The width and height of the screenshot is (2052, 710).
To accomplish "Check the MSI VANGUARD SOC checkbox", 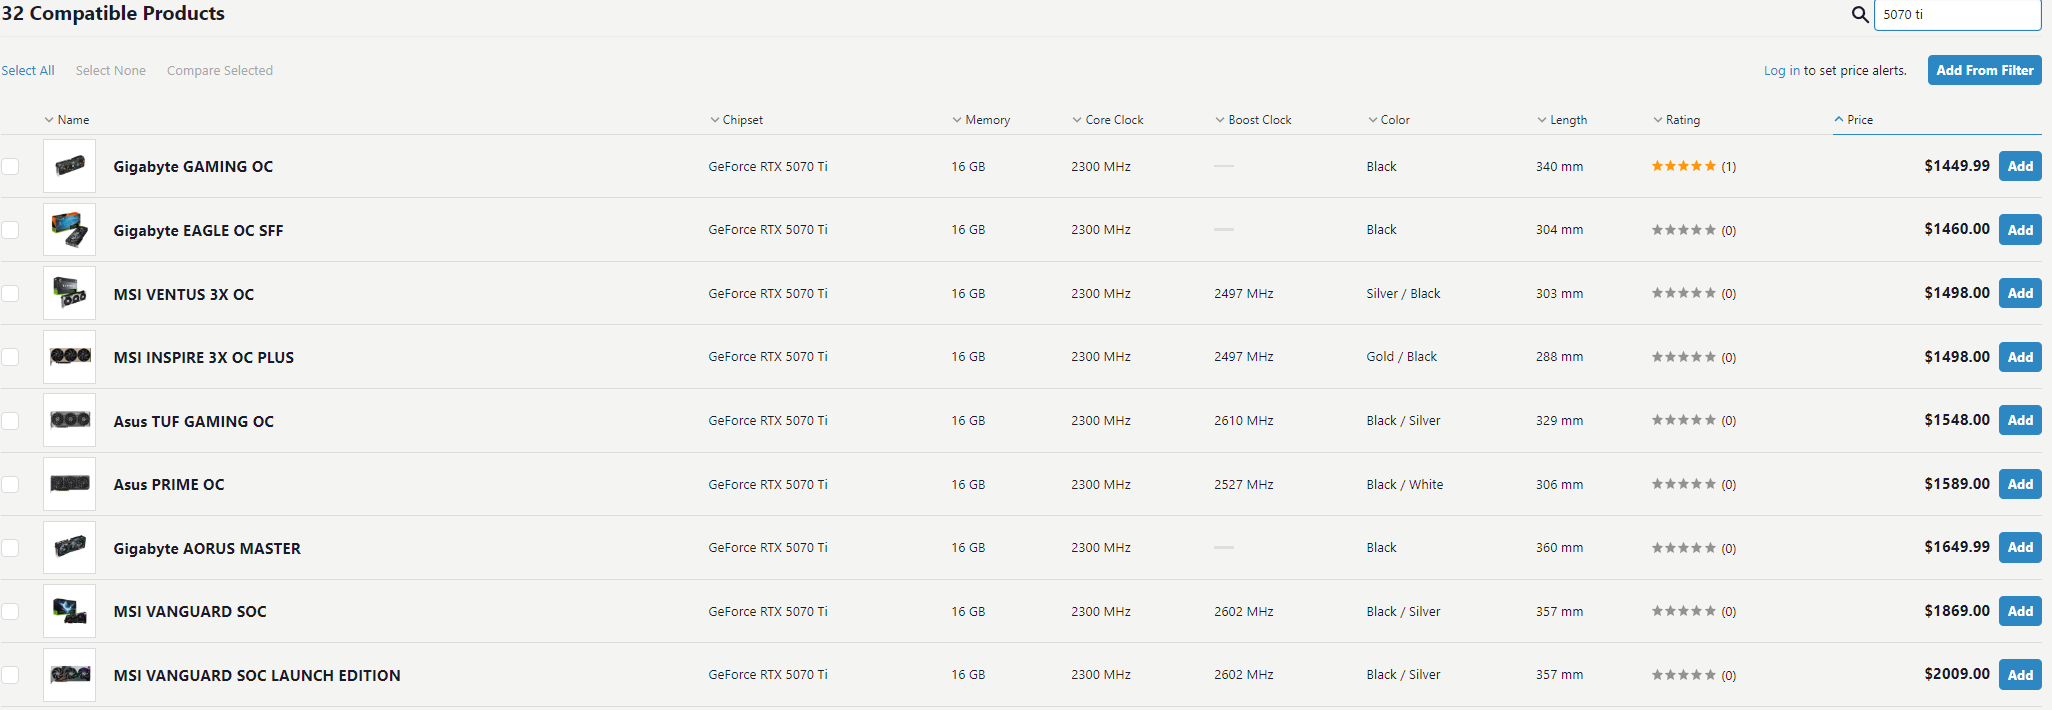I will (x=10, y=611).
